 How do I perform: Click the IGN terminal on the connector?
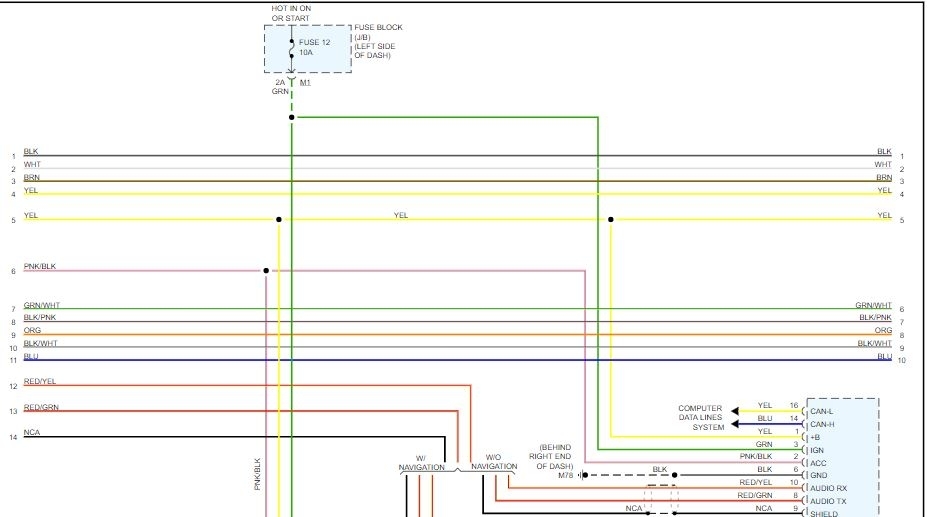817,450
